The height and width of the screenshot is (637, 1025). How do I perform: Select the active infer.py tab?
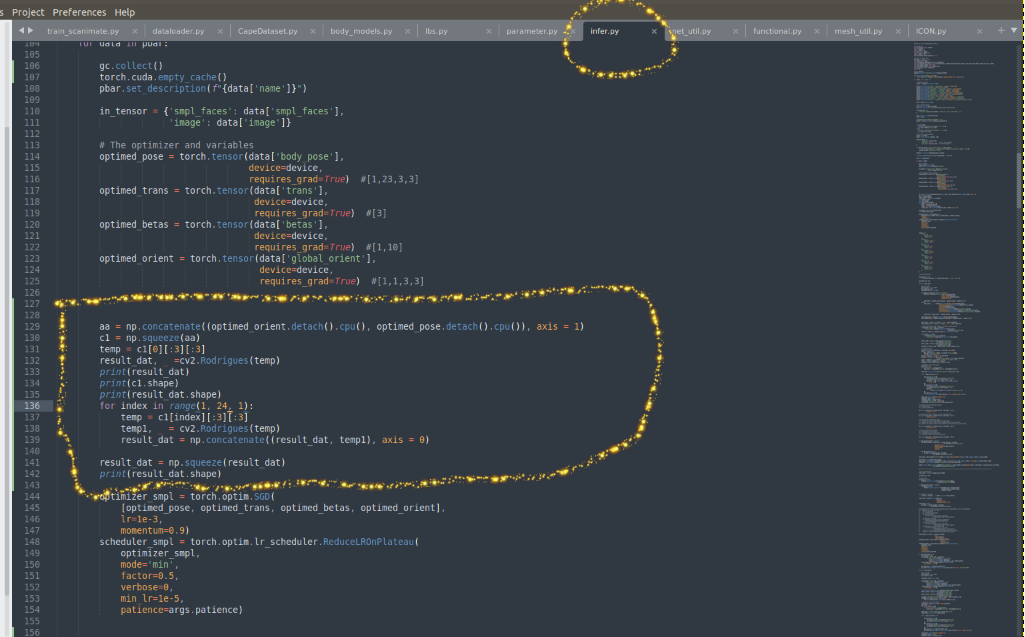point(604,31)
